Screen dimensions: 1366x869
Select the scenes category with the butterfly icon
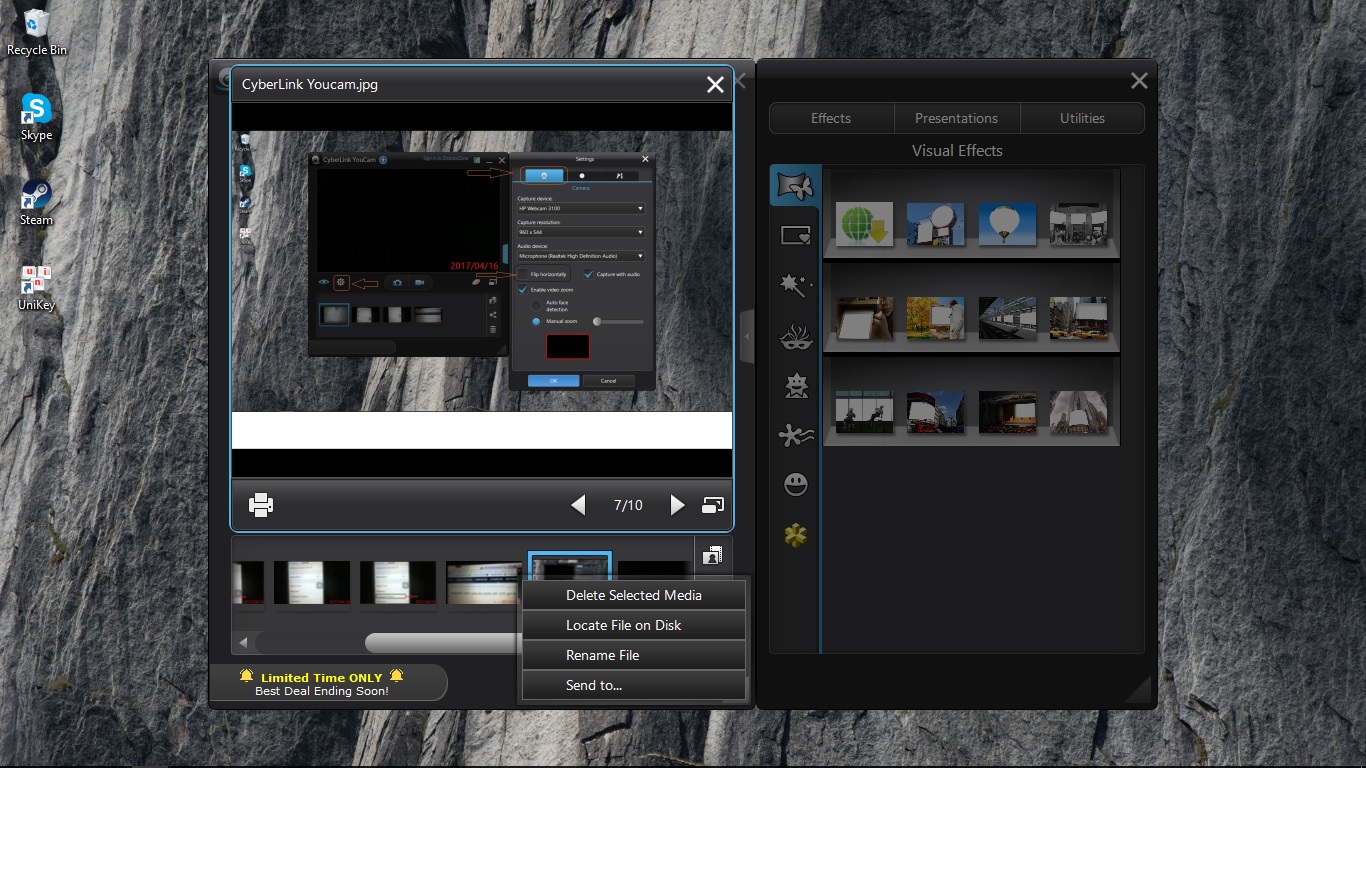[795, 186]
